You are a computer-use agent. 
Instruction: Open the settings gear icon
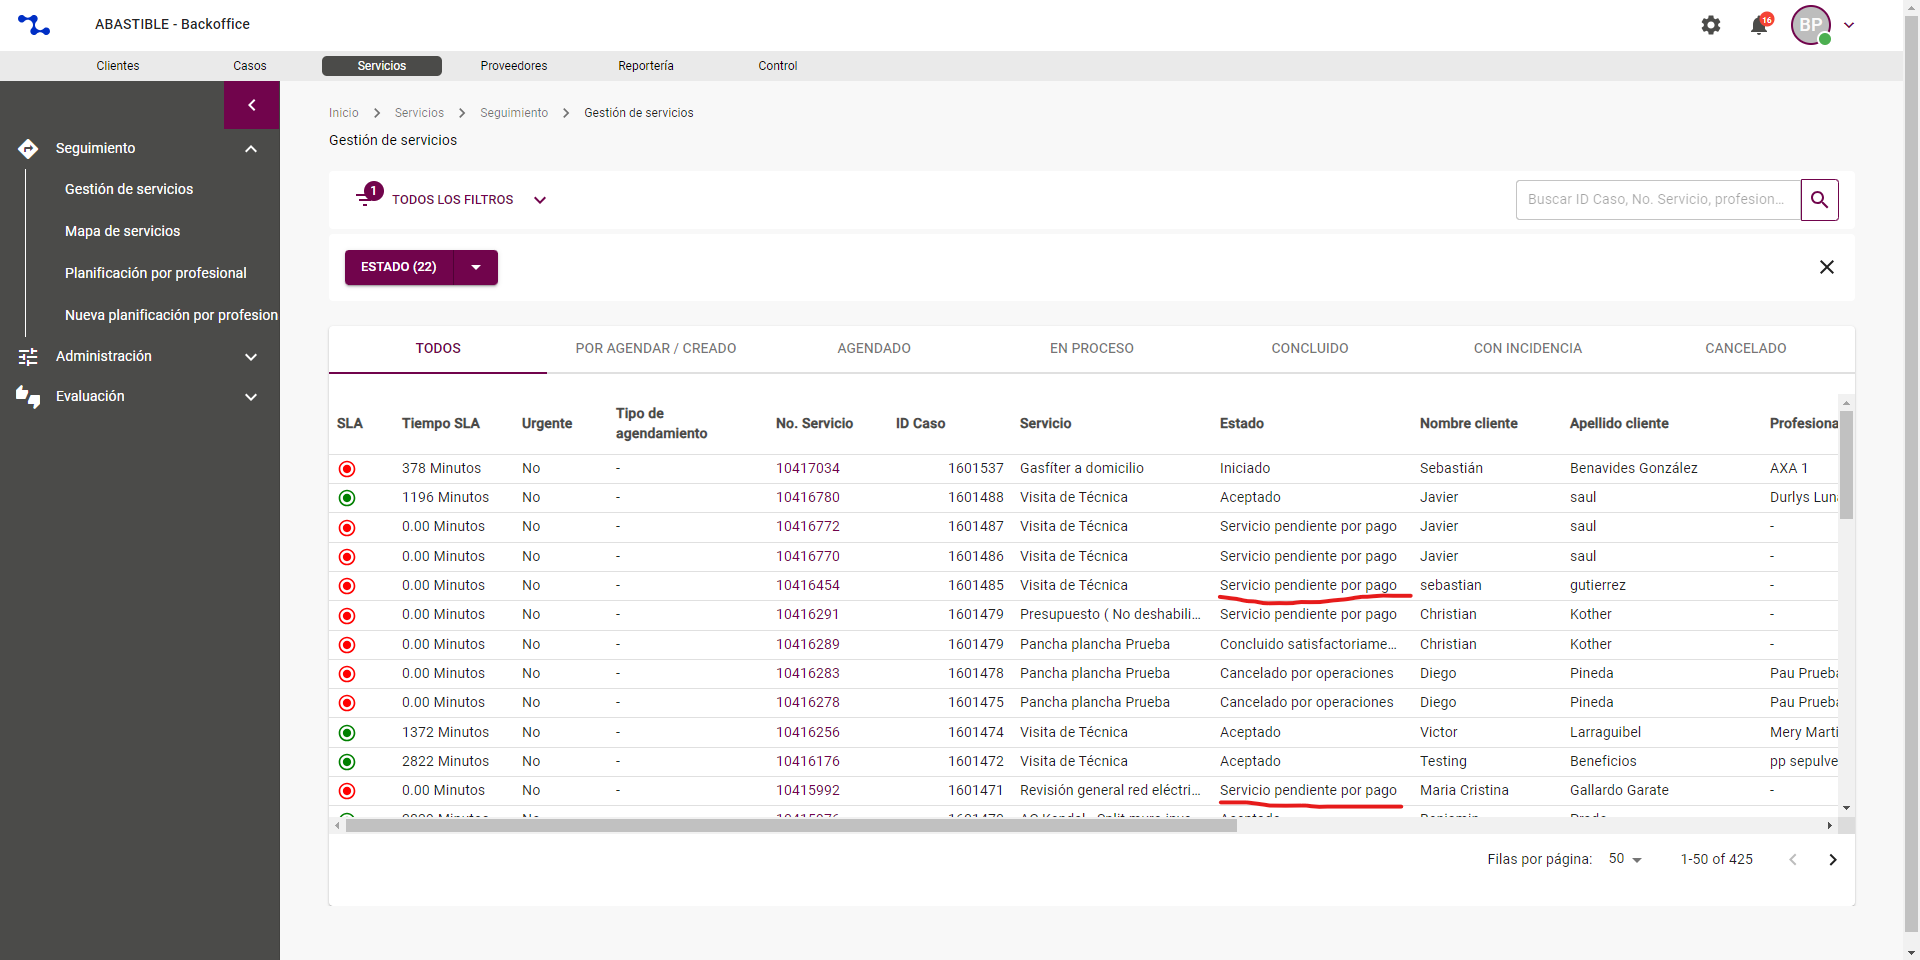[1711, 25]
